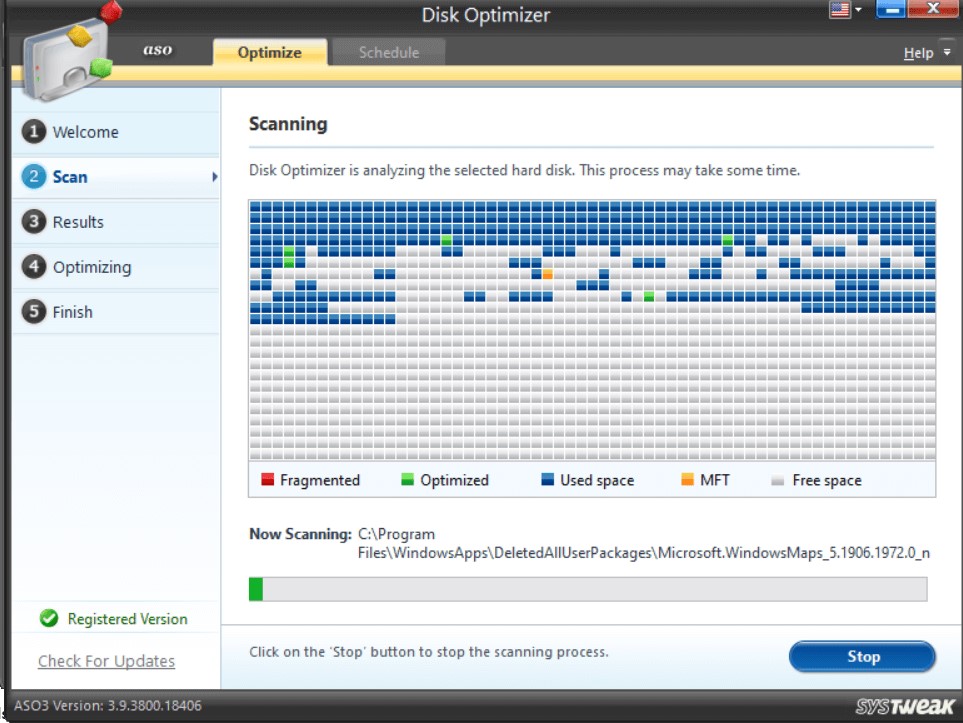Click the Finish step icon
Screen dimensions: 963x723
coord(36,311)
